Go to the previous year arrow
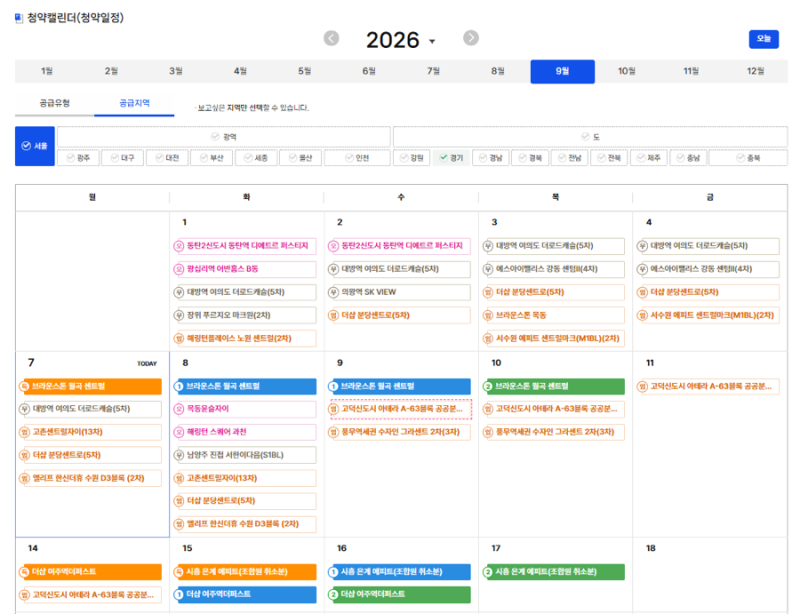This screenshot has height=614, width=800. click(331, 38)
